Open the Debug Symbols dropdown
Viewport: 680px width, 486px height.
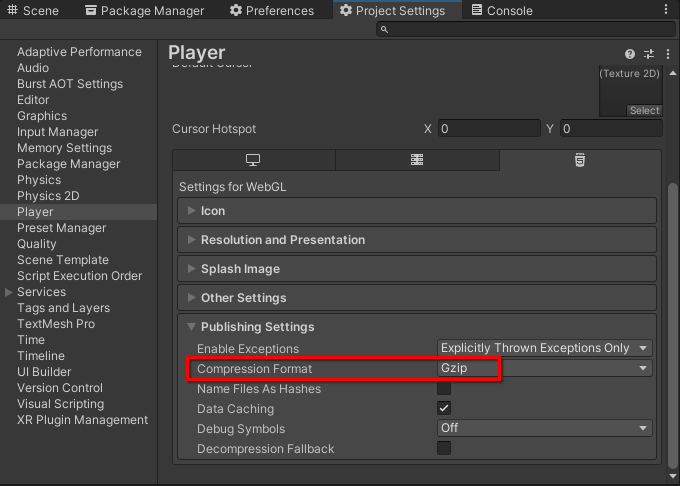(x=544, y=428)
